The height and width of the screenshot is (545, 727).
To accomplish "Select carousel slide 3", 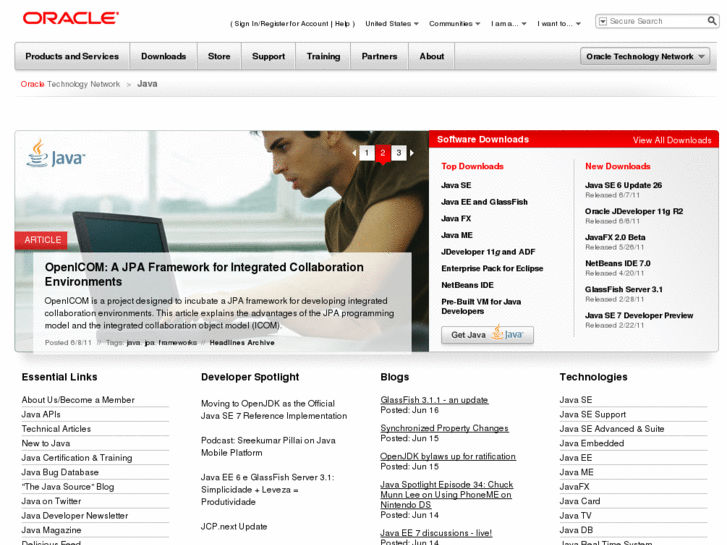I will pos(399,153).
